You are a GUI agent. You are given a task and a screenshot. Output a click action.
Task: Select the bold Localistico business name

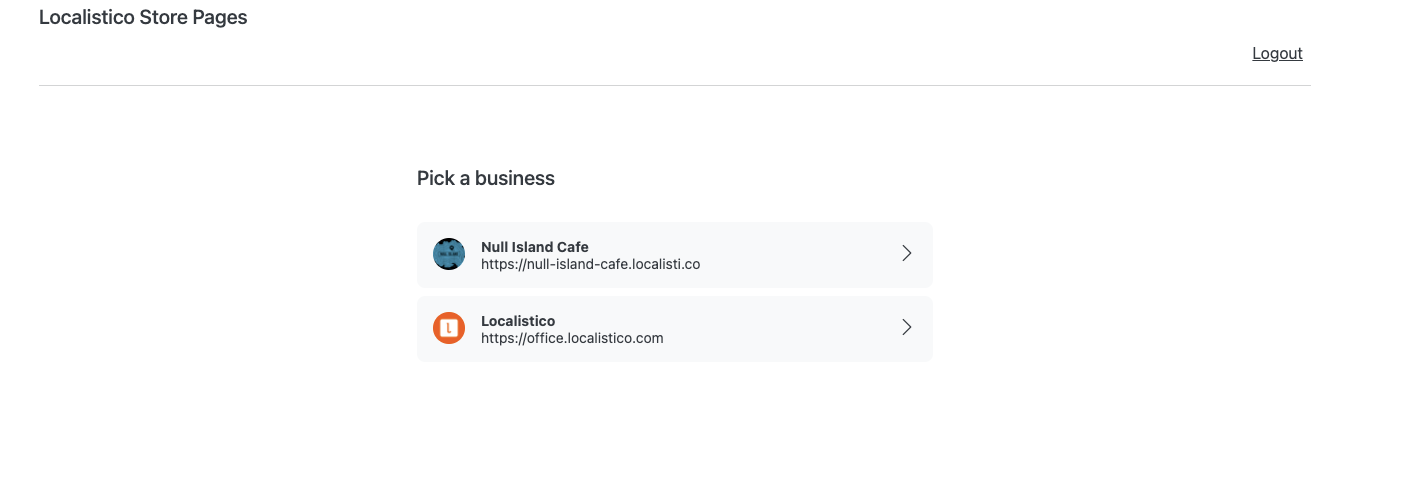pyautogui.click(x=518, y=321)
